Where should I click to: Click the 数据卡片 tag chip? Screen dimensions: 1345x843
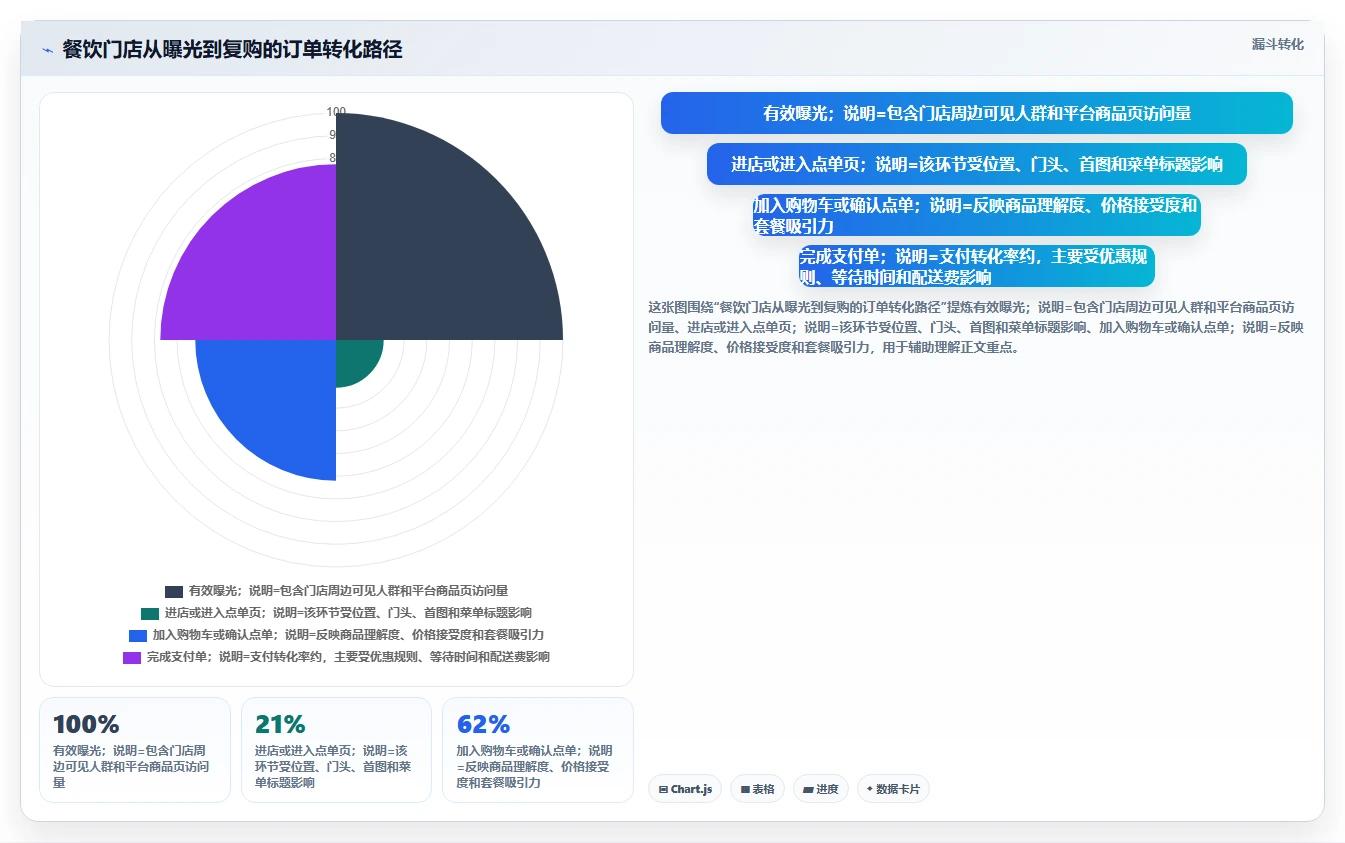(893, 789)
